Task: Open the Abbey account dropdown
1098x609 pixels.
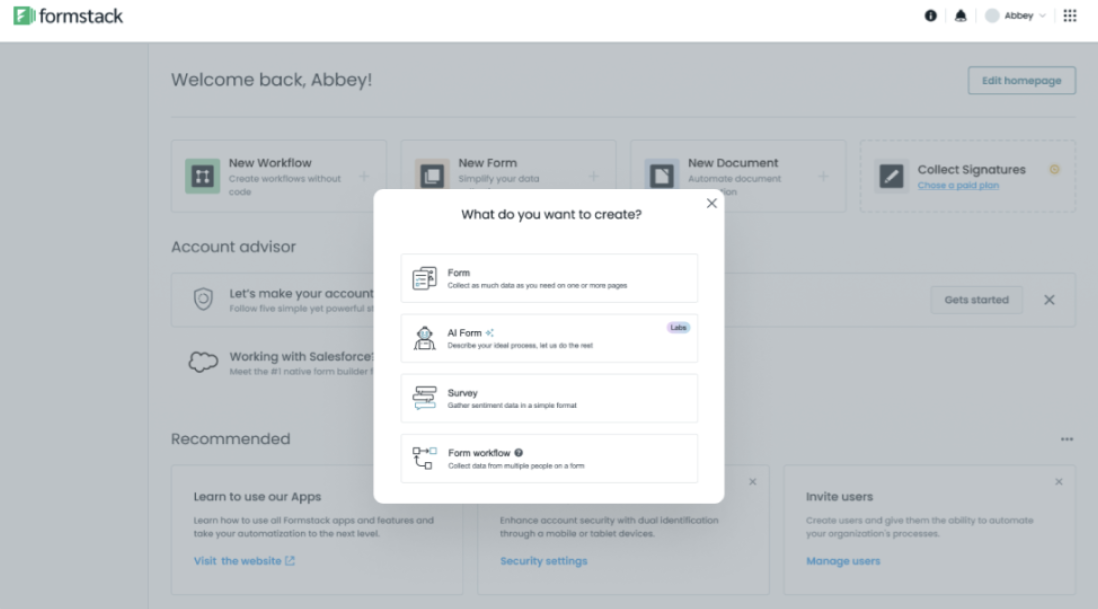Action: (x=1016, y=15)
